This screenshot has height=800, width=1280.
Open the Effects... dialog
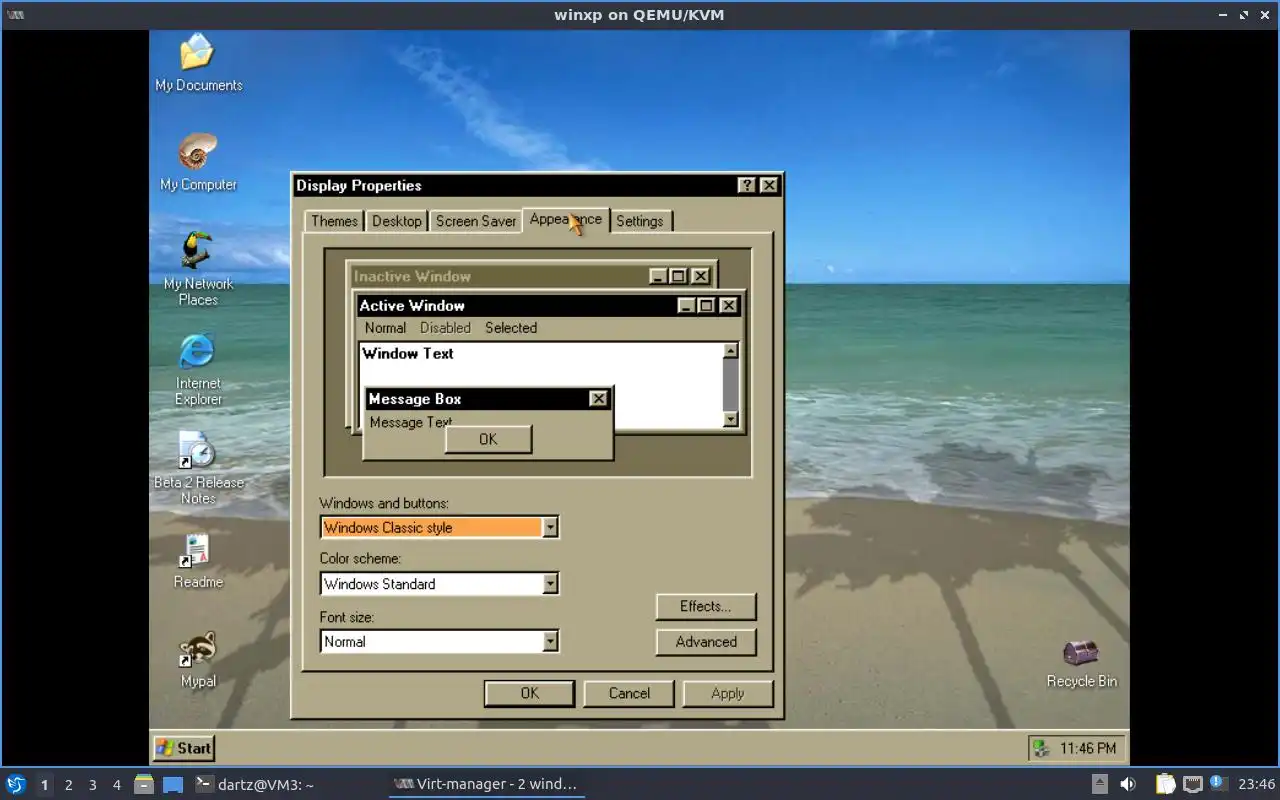pyautogui.click(x=706, y=606)
